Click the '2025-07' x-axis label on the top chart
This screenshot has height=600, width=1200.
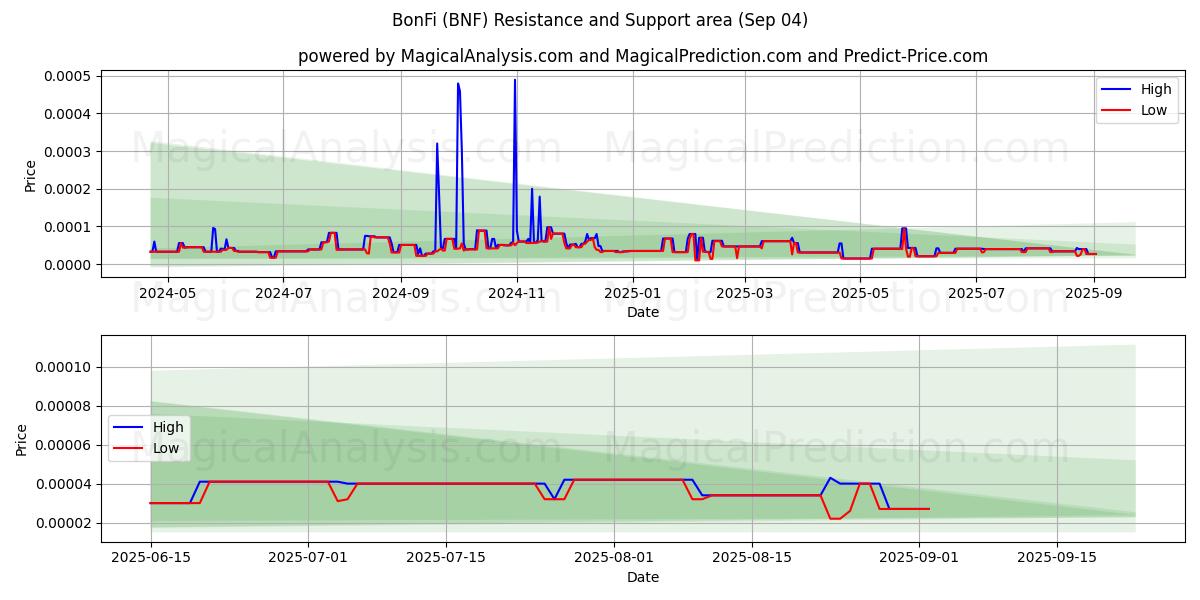tap(975, 293)
